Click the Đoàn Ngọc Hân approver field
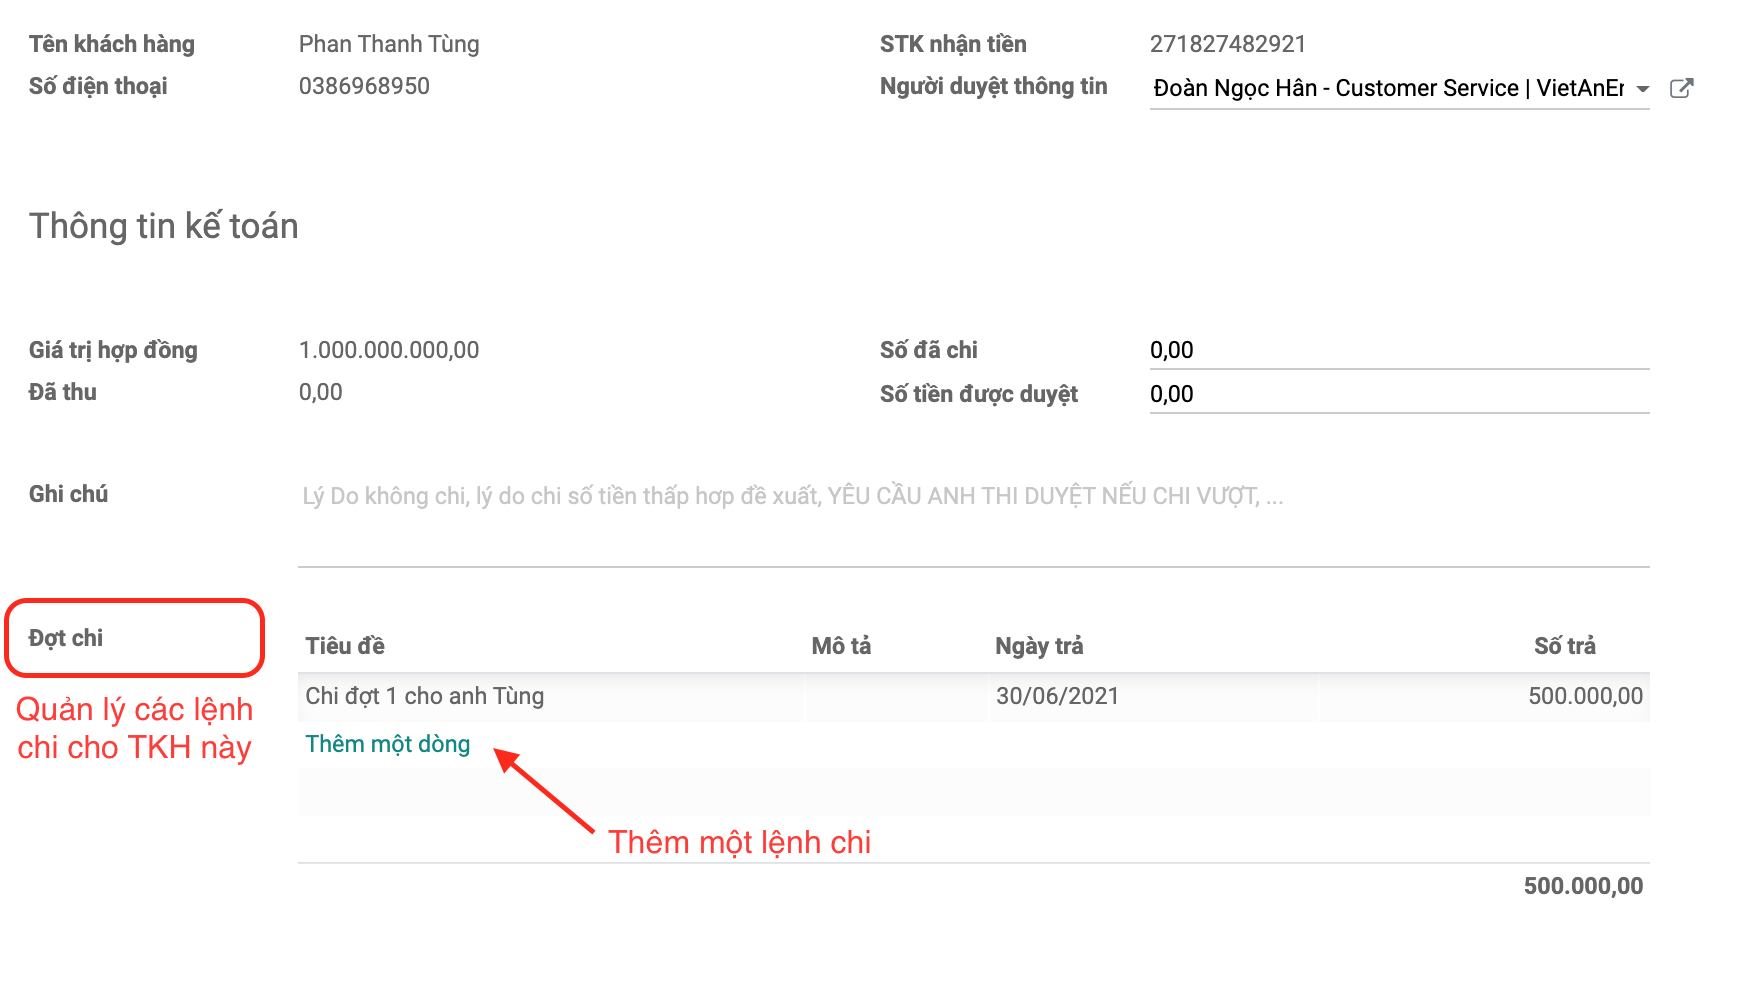 coord(1387,88)
